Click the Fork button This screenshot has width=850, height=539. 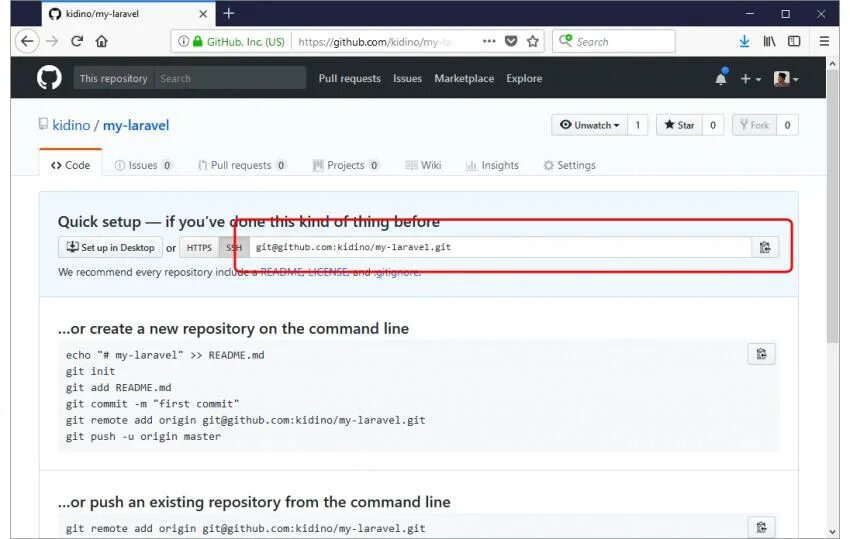[x=755, y=125]
